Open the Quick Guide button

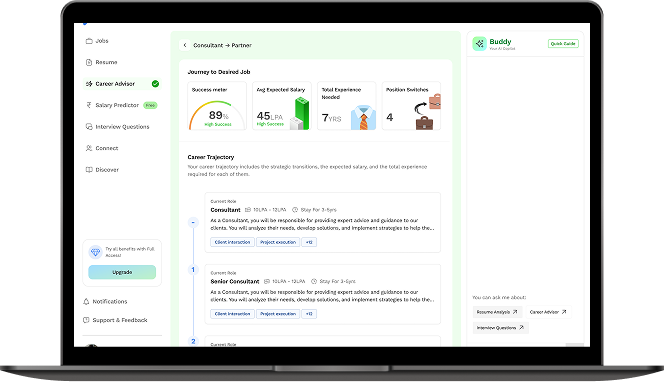[x=563, y=44]
